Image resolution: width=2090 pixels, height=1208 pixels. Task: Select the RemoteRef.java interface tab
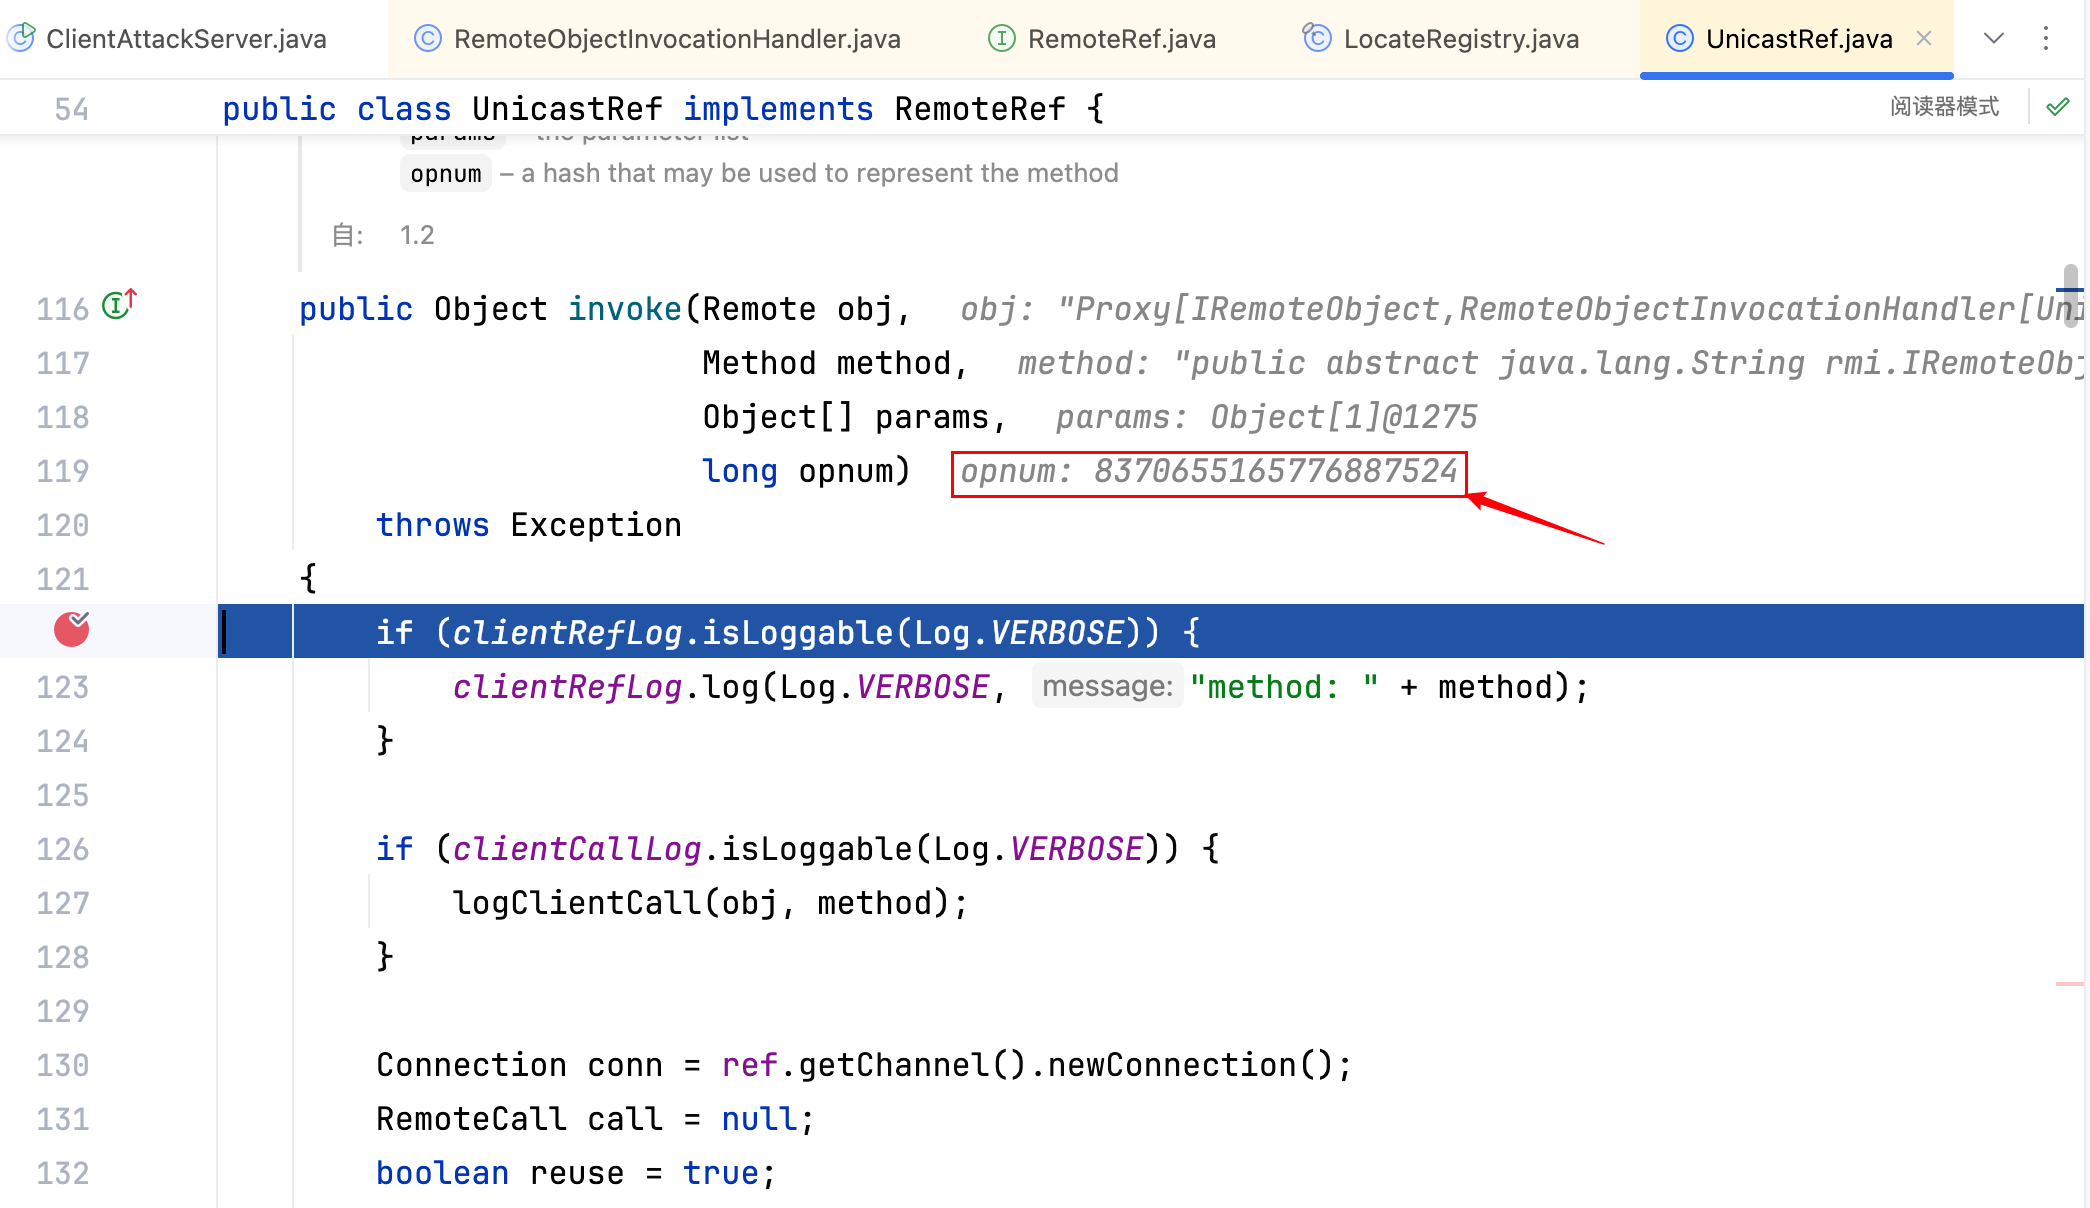1121,39
